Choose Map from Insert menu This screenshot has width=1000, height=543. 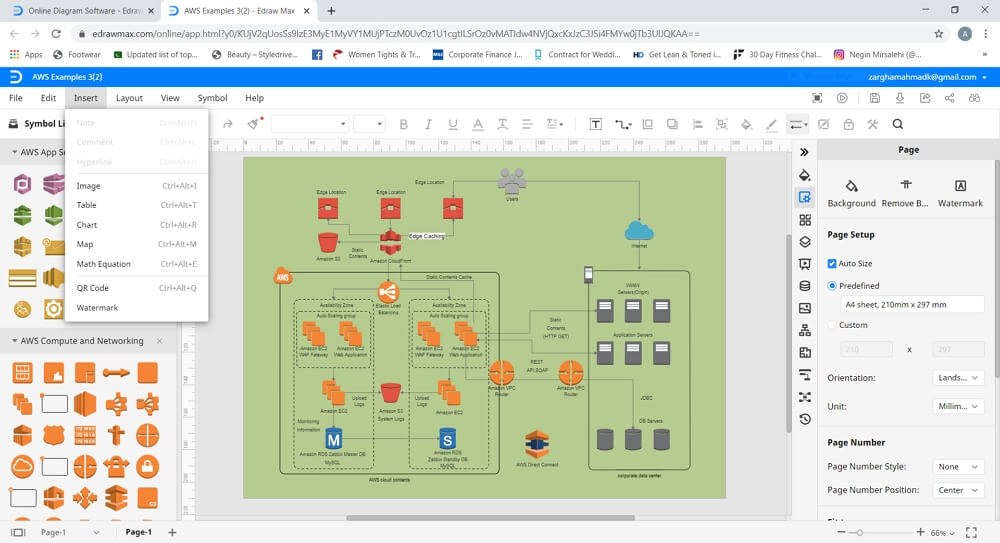[x=136, y=244]
